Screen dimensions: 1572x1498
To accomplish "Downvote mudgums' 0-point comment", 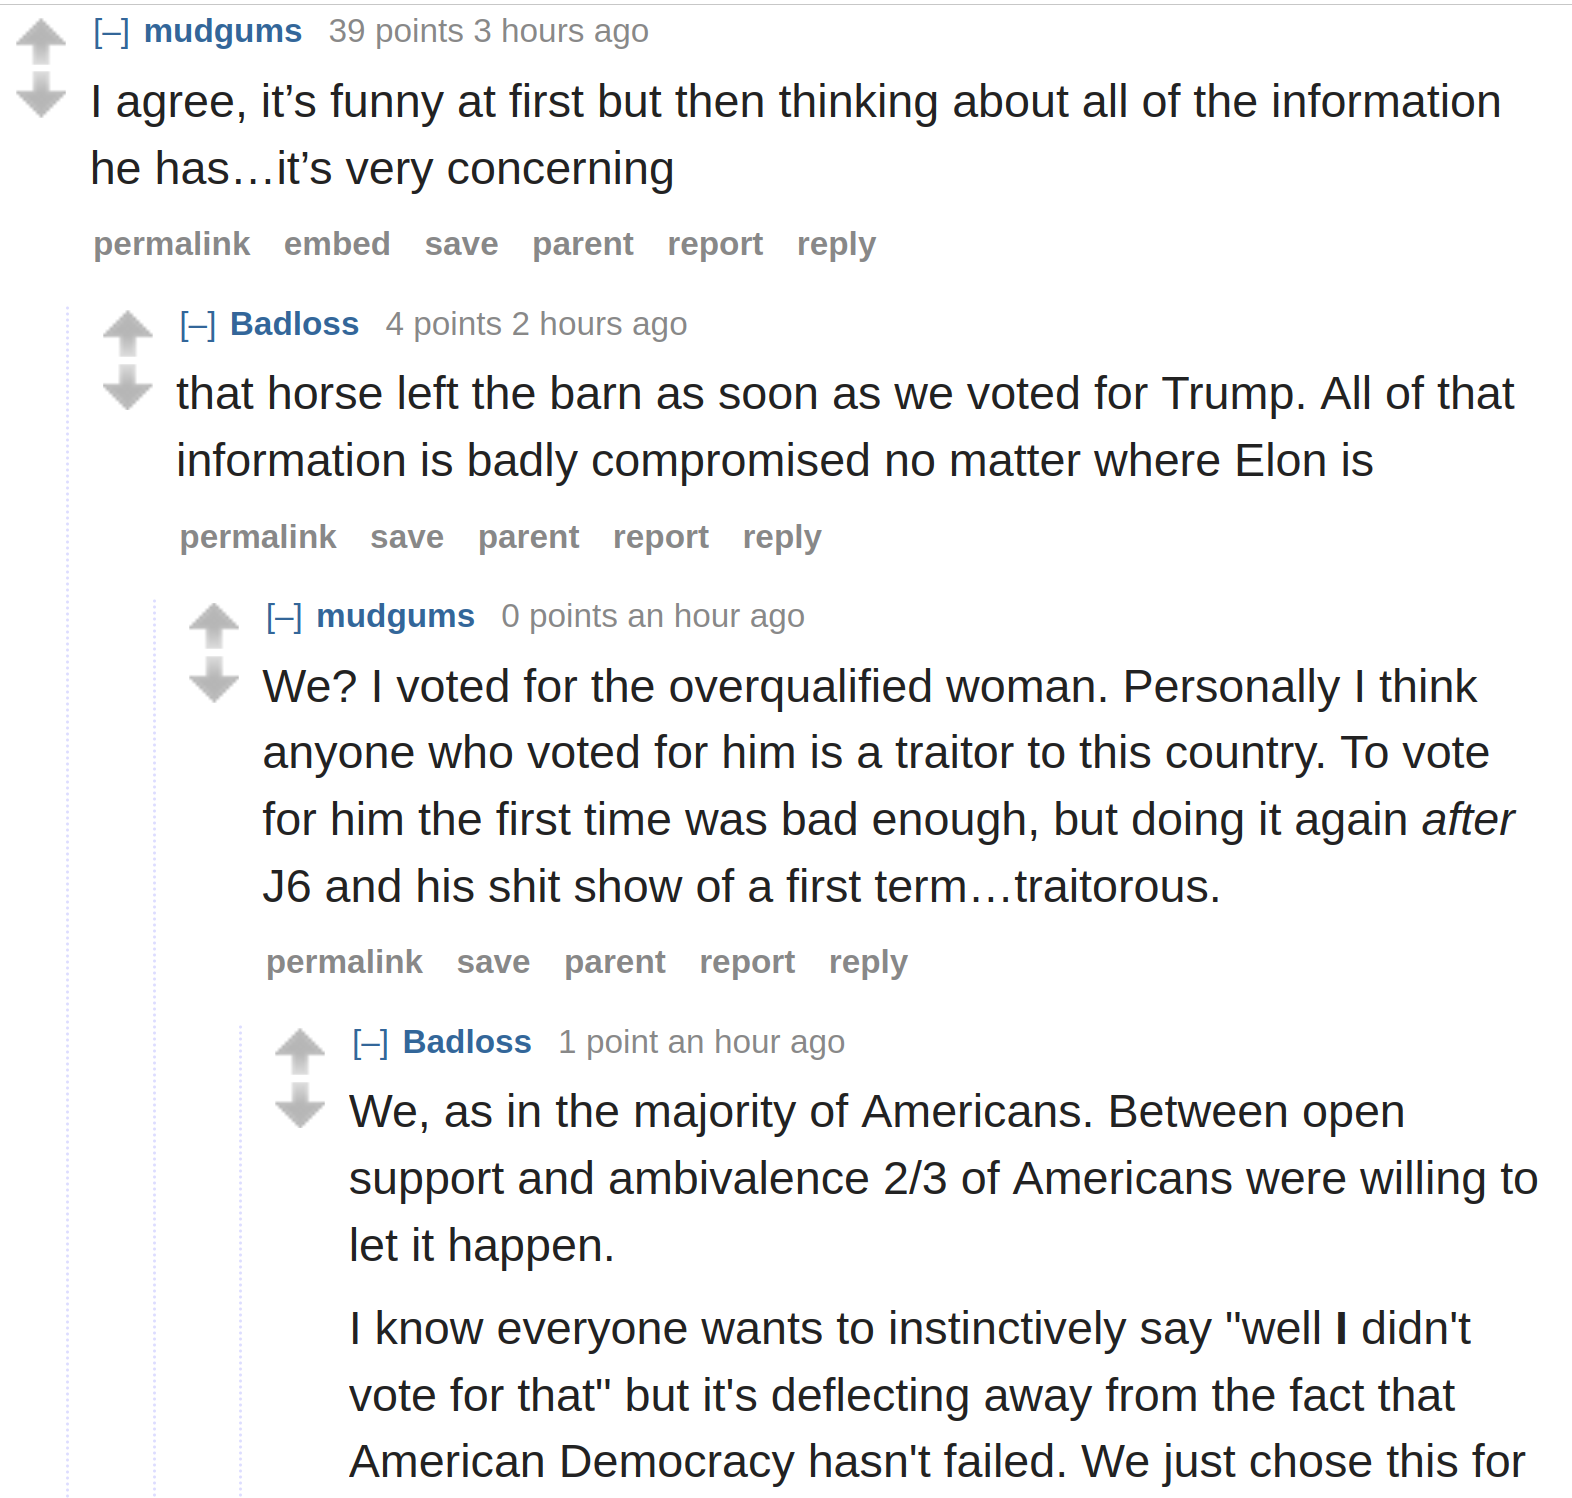I will tap(214, 679).
